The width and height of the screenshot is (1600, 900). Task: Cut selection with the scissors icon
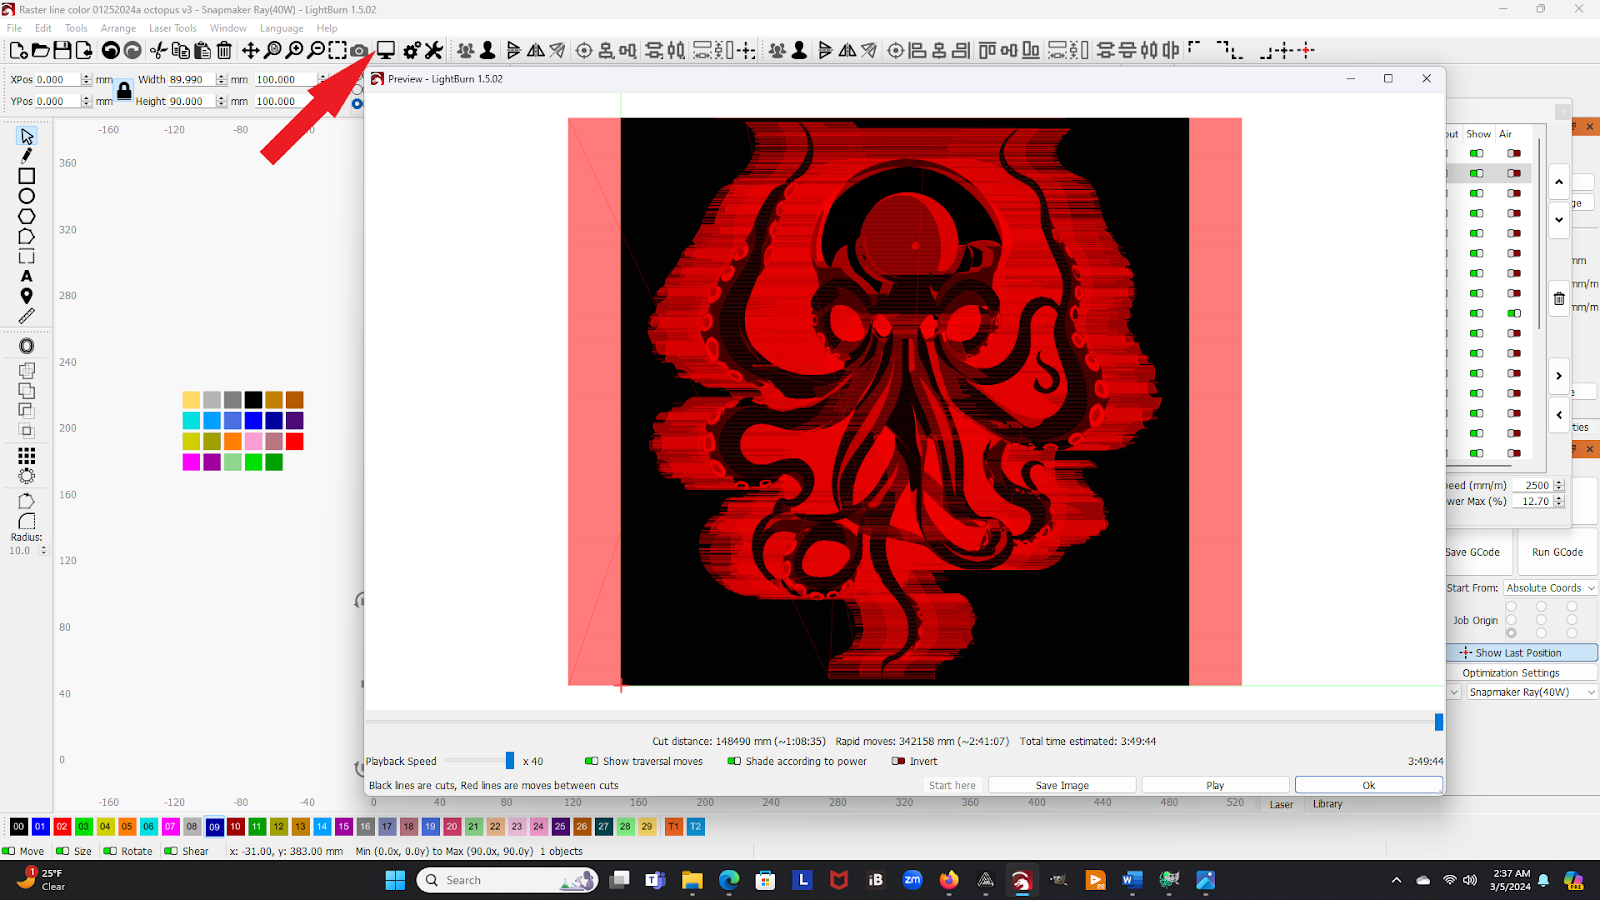[x=158, y=50]
